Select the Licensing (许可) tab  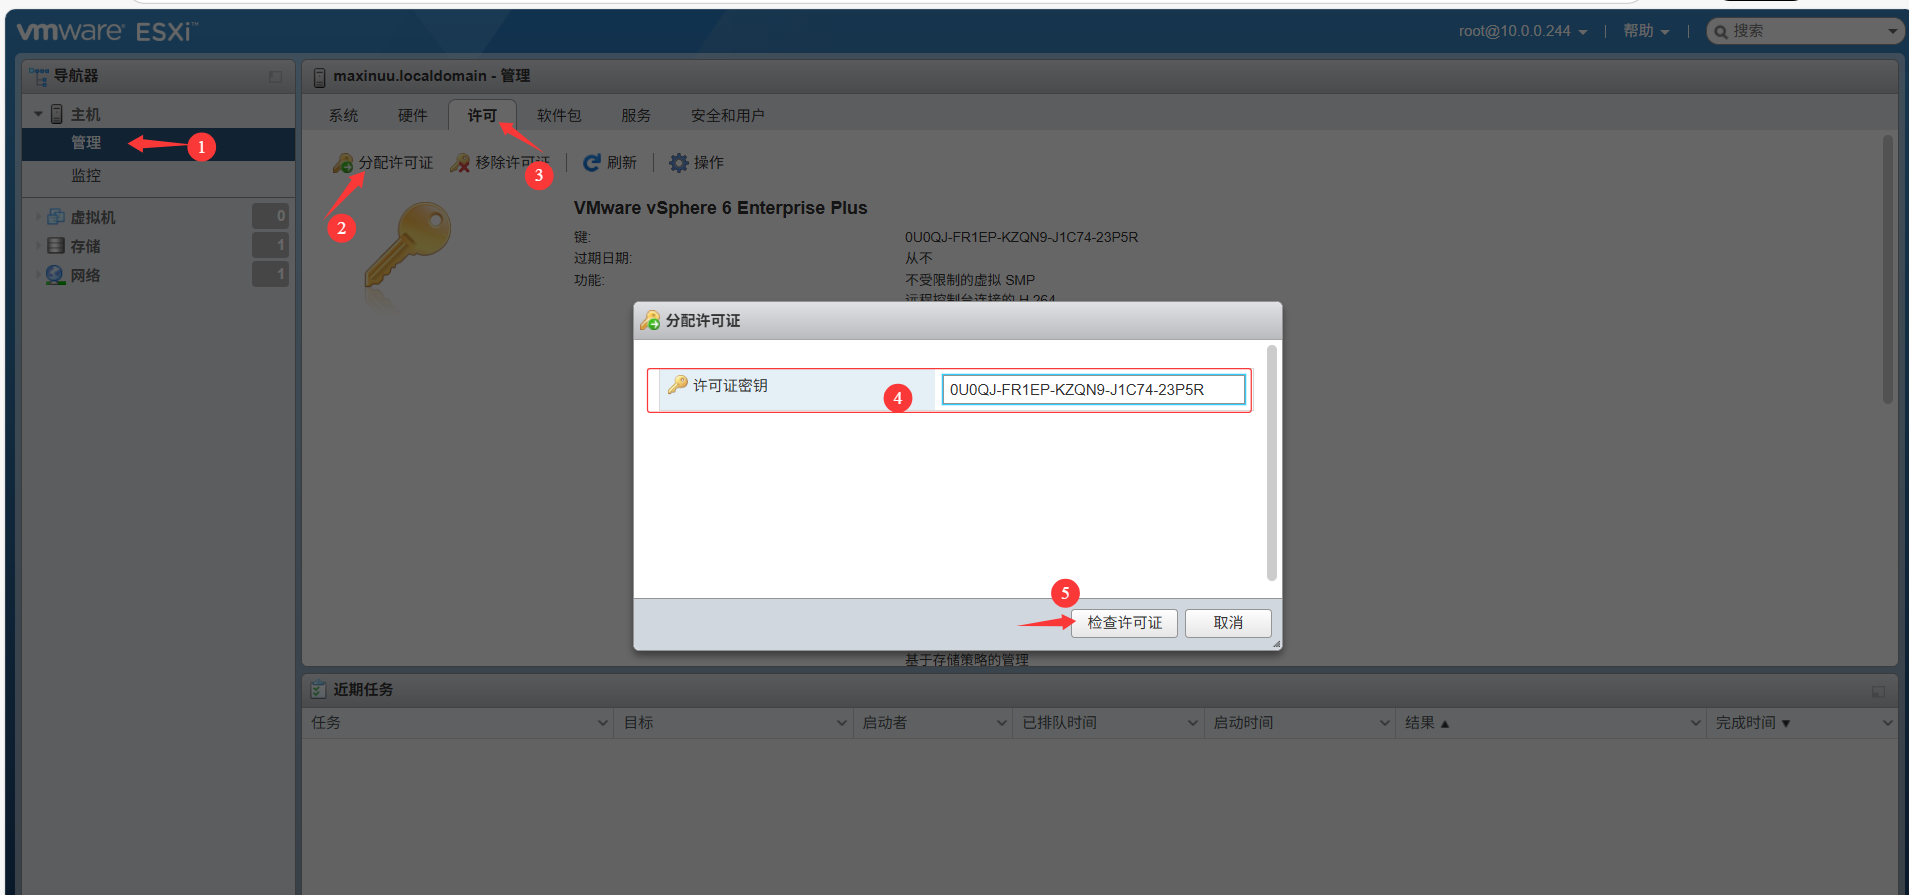pos(482,116)
